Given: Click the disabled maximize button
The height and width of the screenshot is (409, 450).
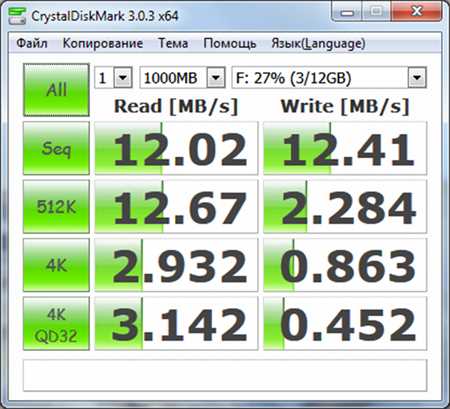Looking at the screenshot, I should click(376, 12).
